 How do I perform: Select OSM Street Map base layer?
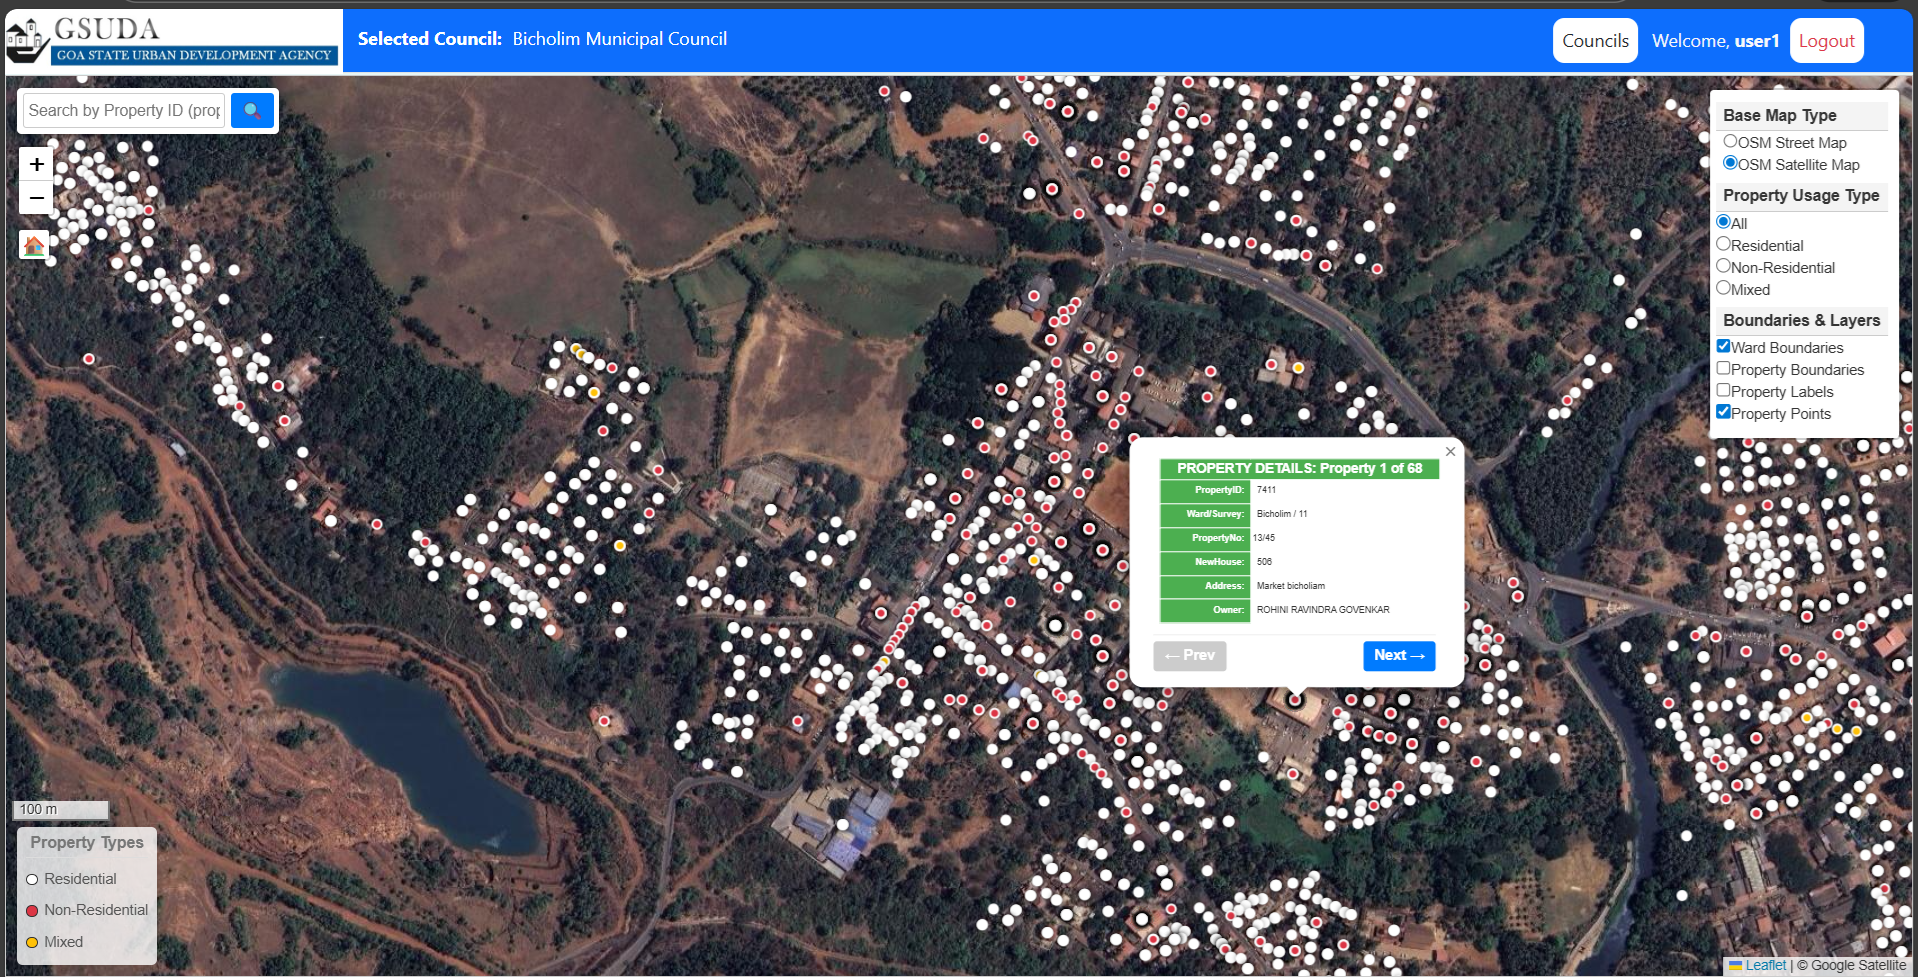pyautogui.click(x=1730, y=142)
